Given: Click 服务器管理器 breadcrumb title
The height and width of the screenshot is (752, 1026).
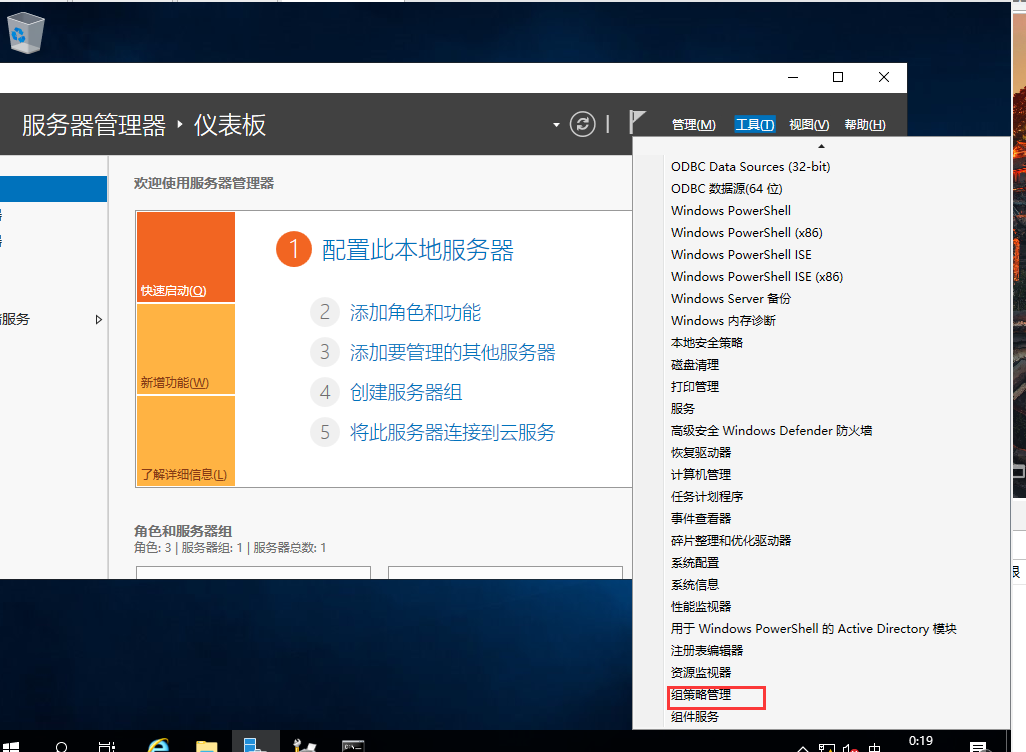Looking at the screenshot, I should coord(94,124).
